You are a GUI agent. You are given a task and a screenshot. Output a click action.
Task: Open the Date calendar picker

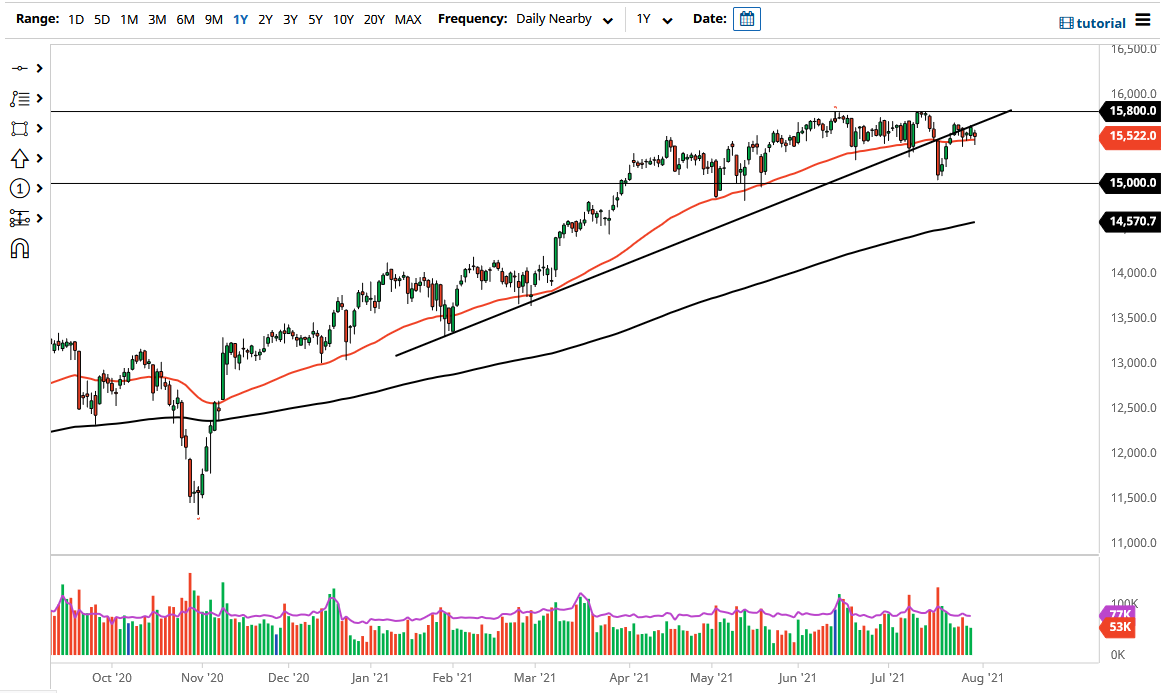pyautogui.click(x=746, y=18)
